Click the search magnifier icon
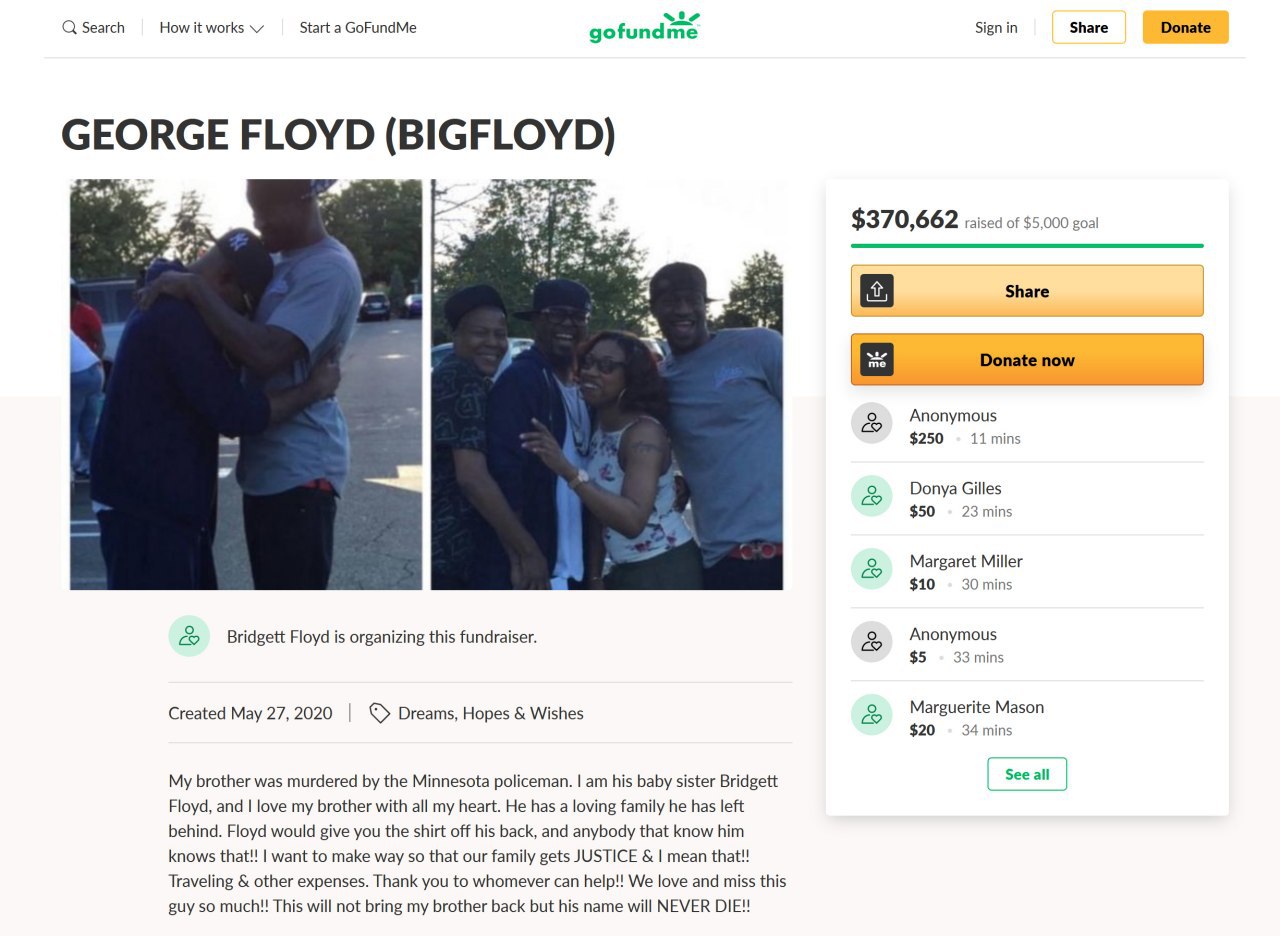Screen dimensions: 1280x936 [69, 28]
